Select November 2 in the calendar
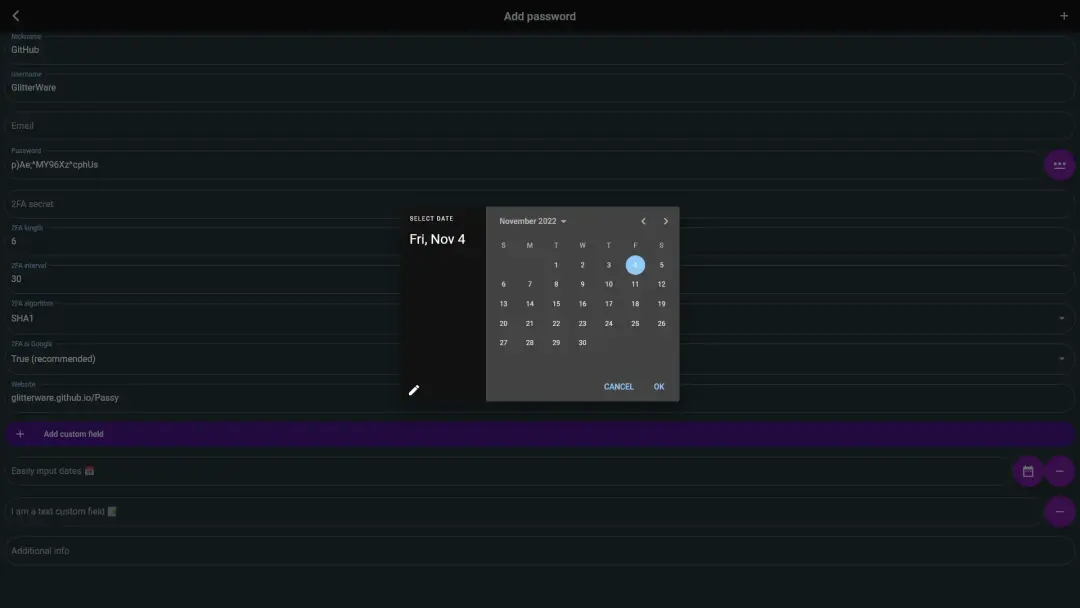This screenshot has height=608, width=1080. click(x=582, y=265)
